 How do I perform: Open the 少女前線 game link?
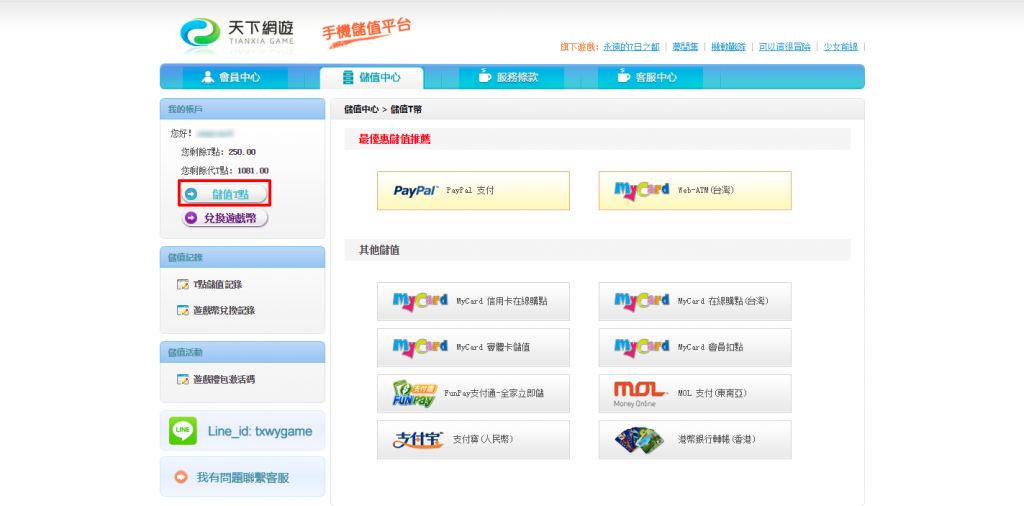pos(840,47)
